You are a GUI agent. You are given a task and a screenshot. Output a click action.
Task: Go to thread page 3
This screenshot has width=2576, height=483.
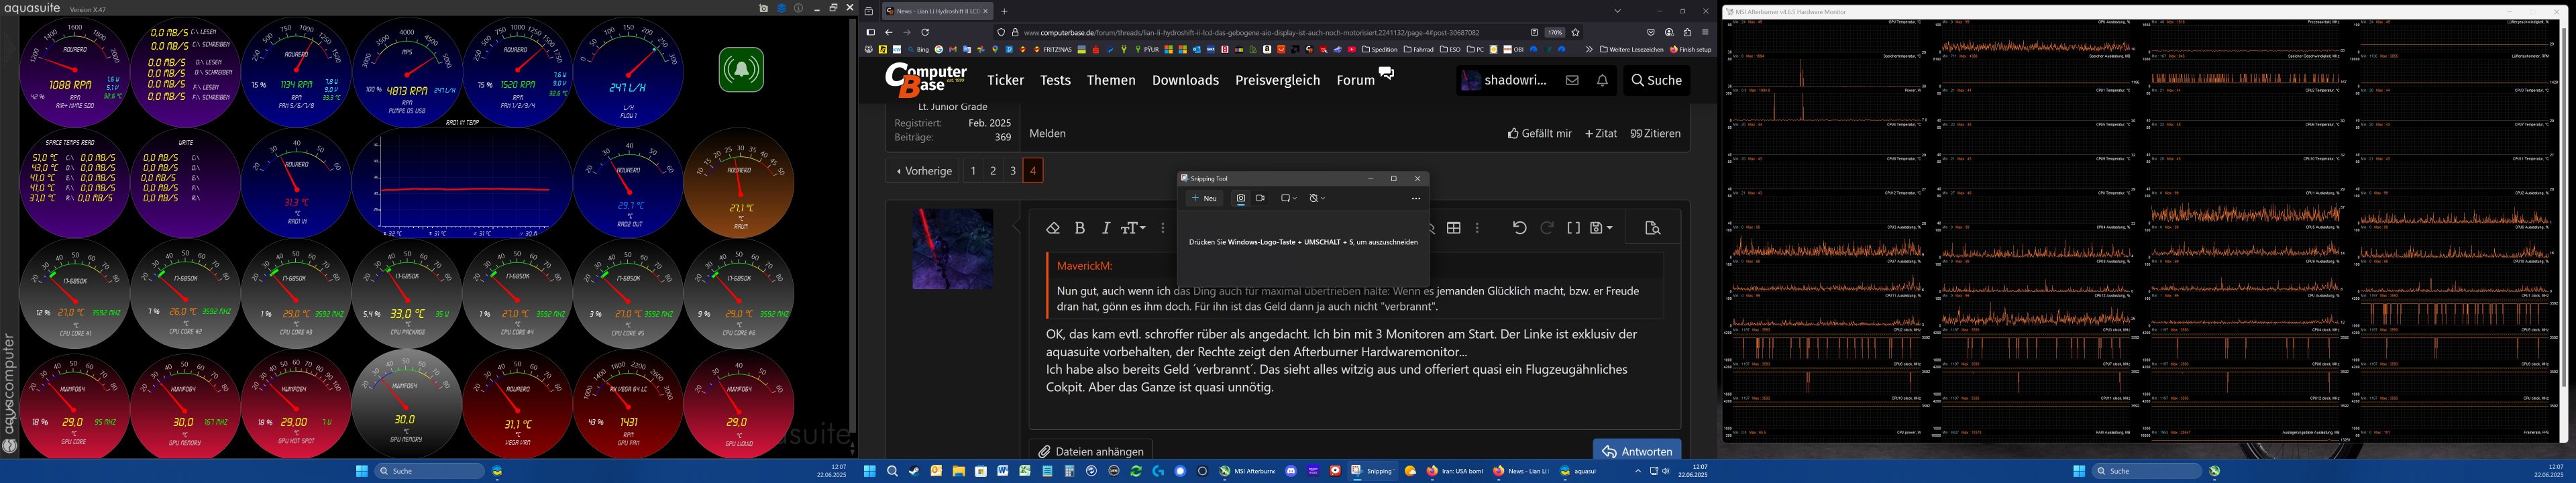(x=1013, y=171)
